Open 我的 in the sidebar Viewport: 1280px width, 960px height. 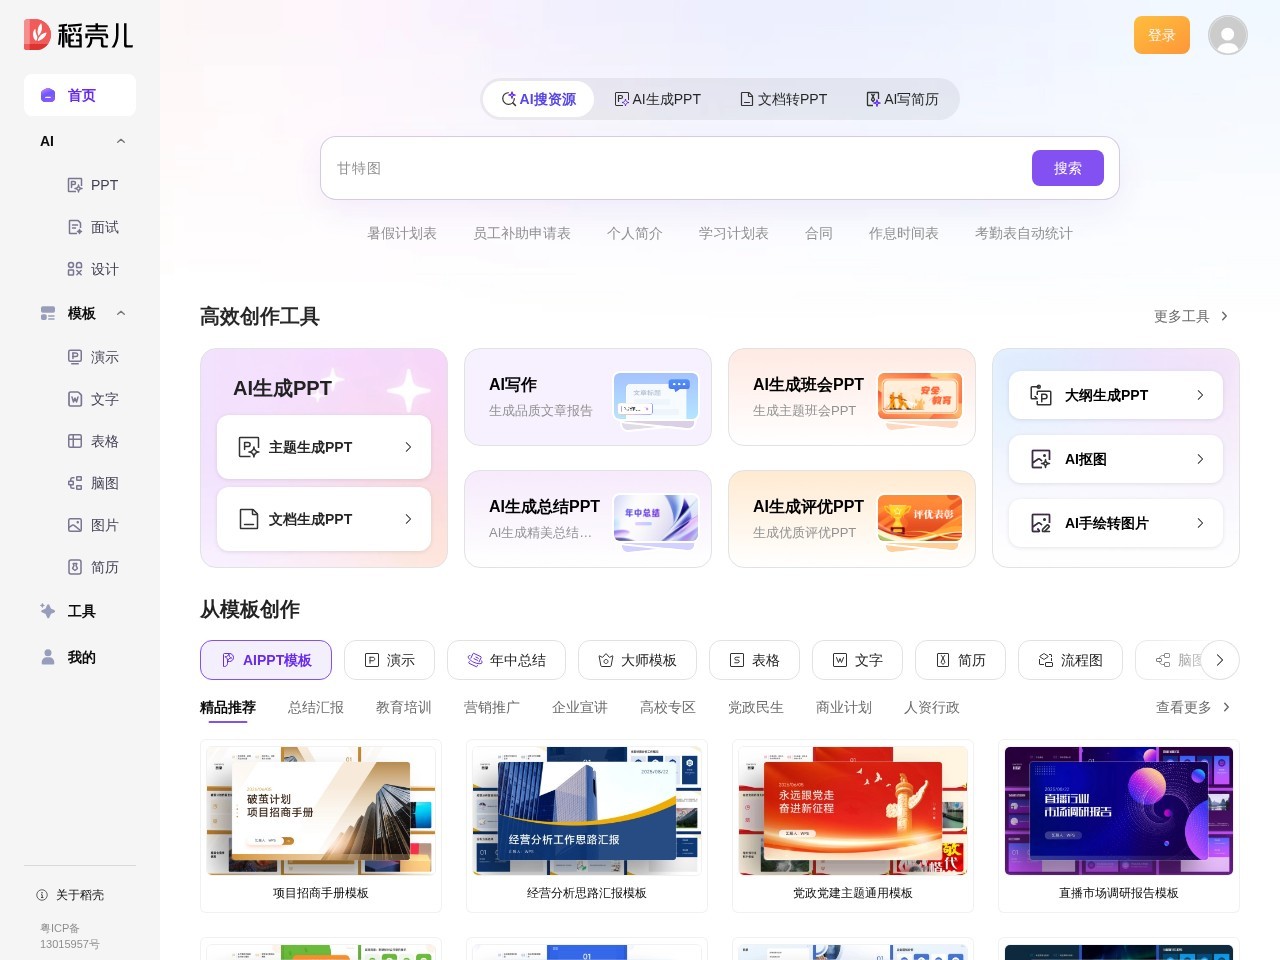pyautogui.click(x=80, y=657)
